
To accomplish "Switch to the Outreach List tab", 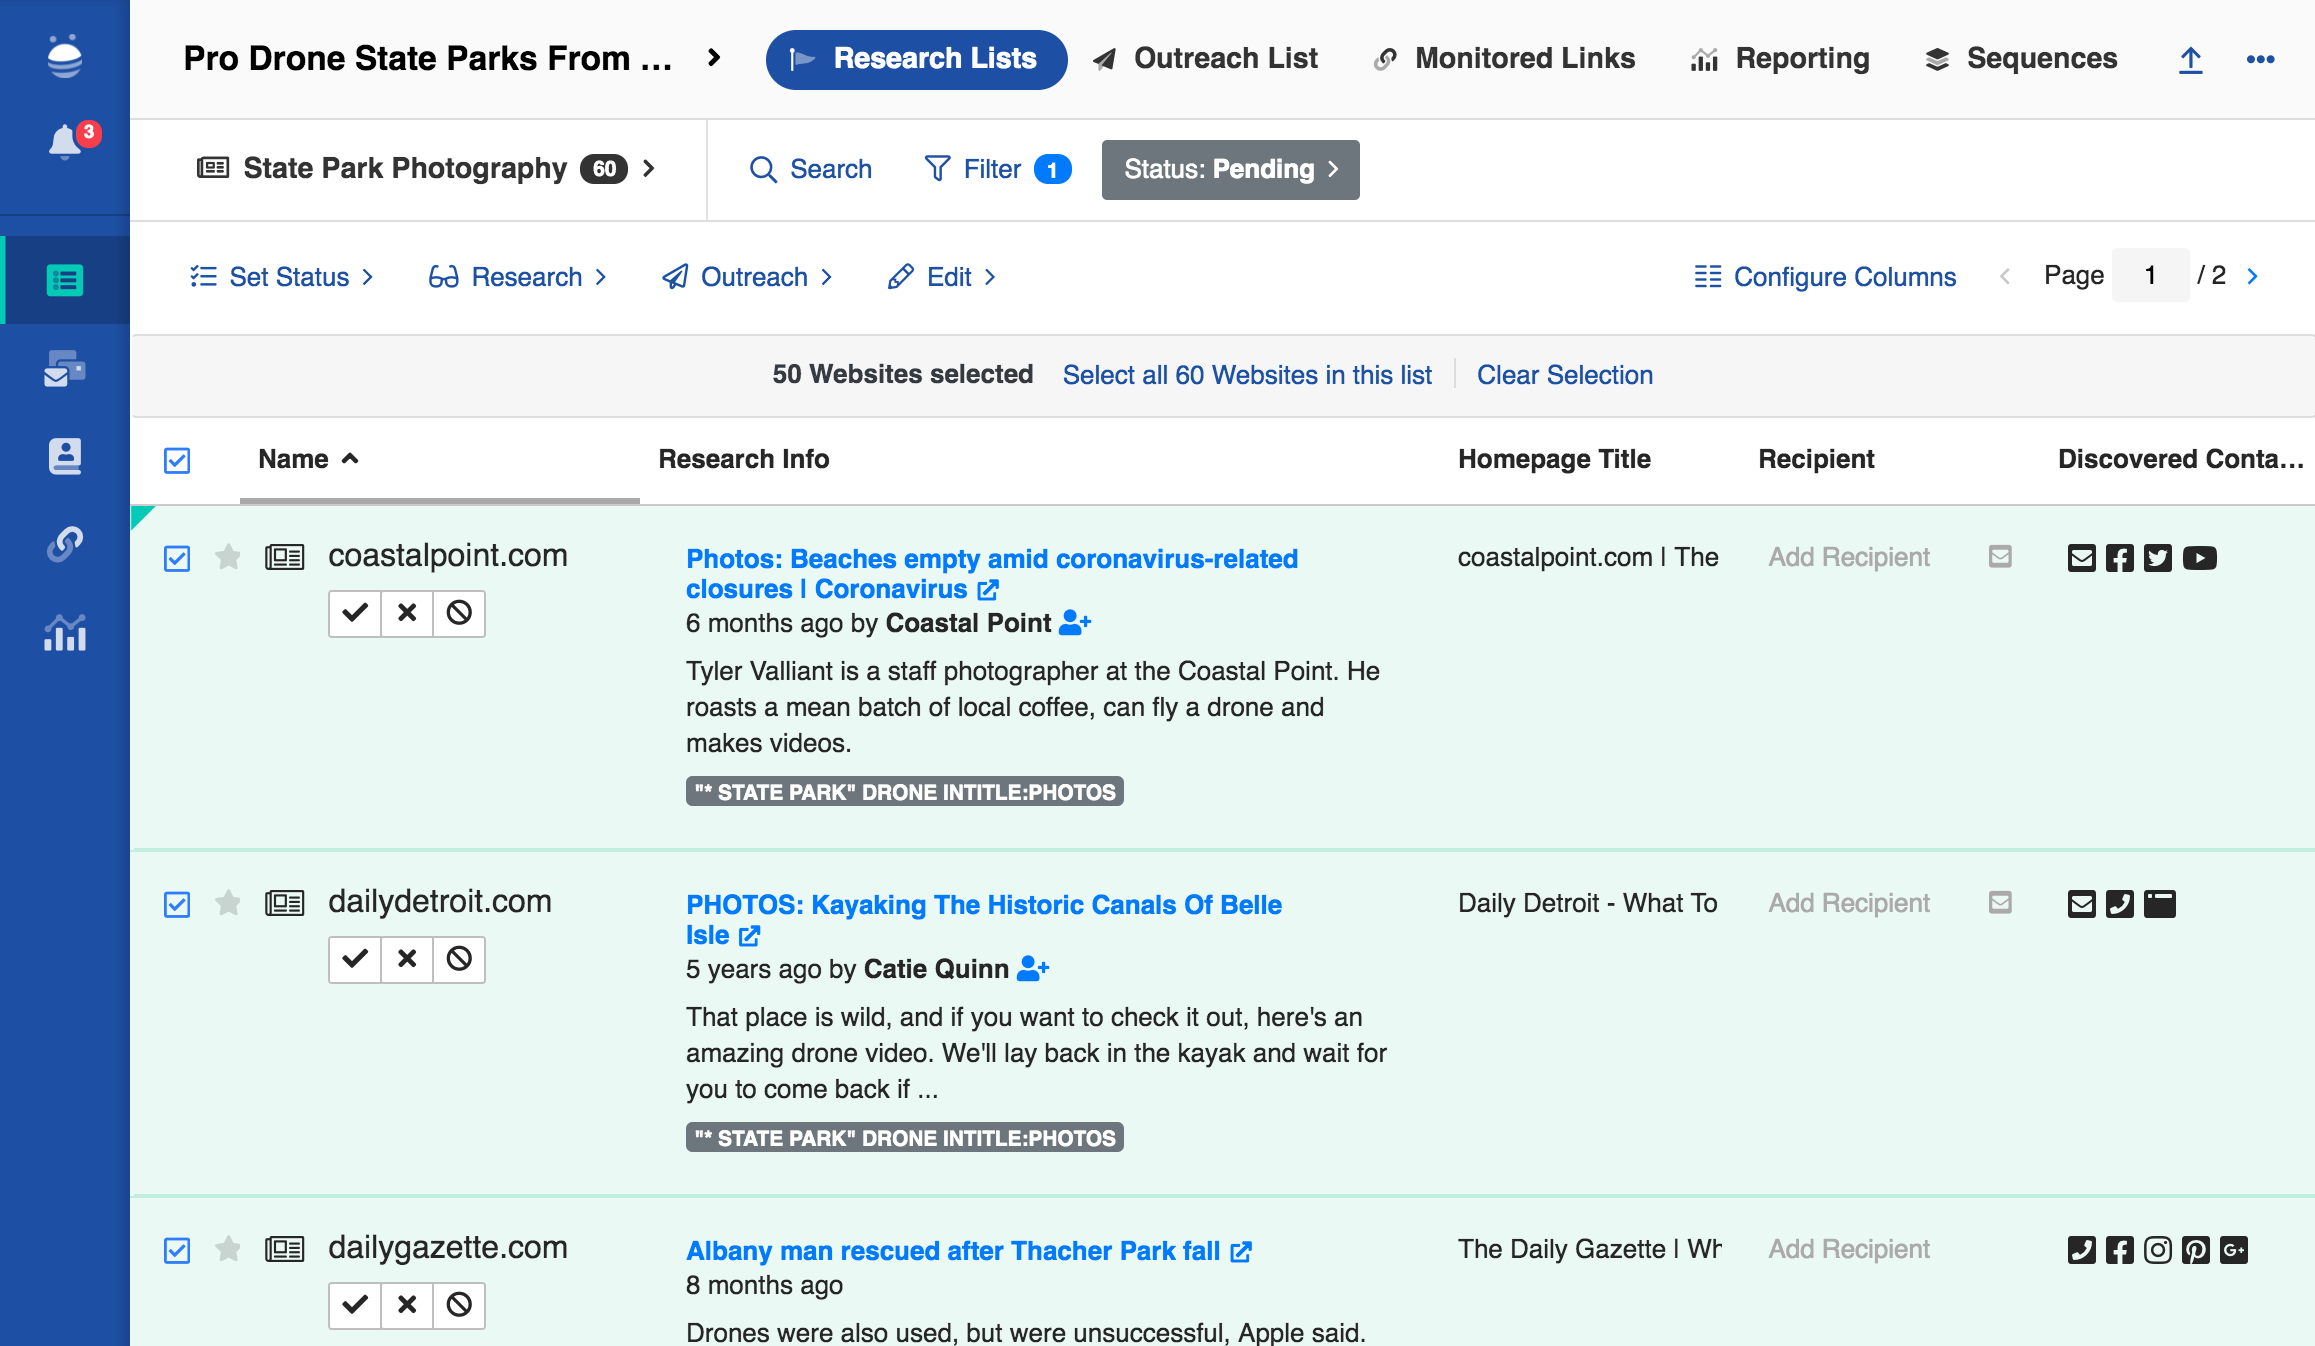I will (x=1206, y=59).
